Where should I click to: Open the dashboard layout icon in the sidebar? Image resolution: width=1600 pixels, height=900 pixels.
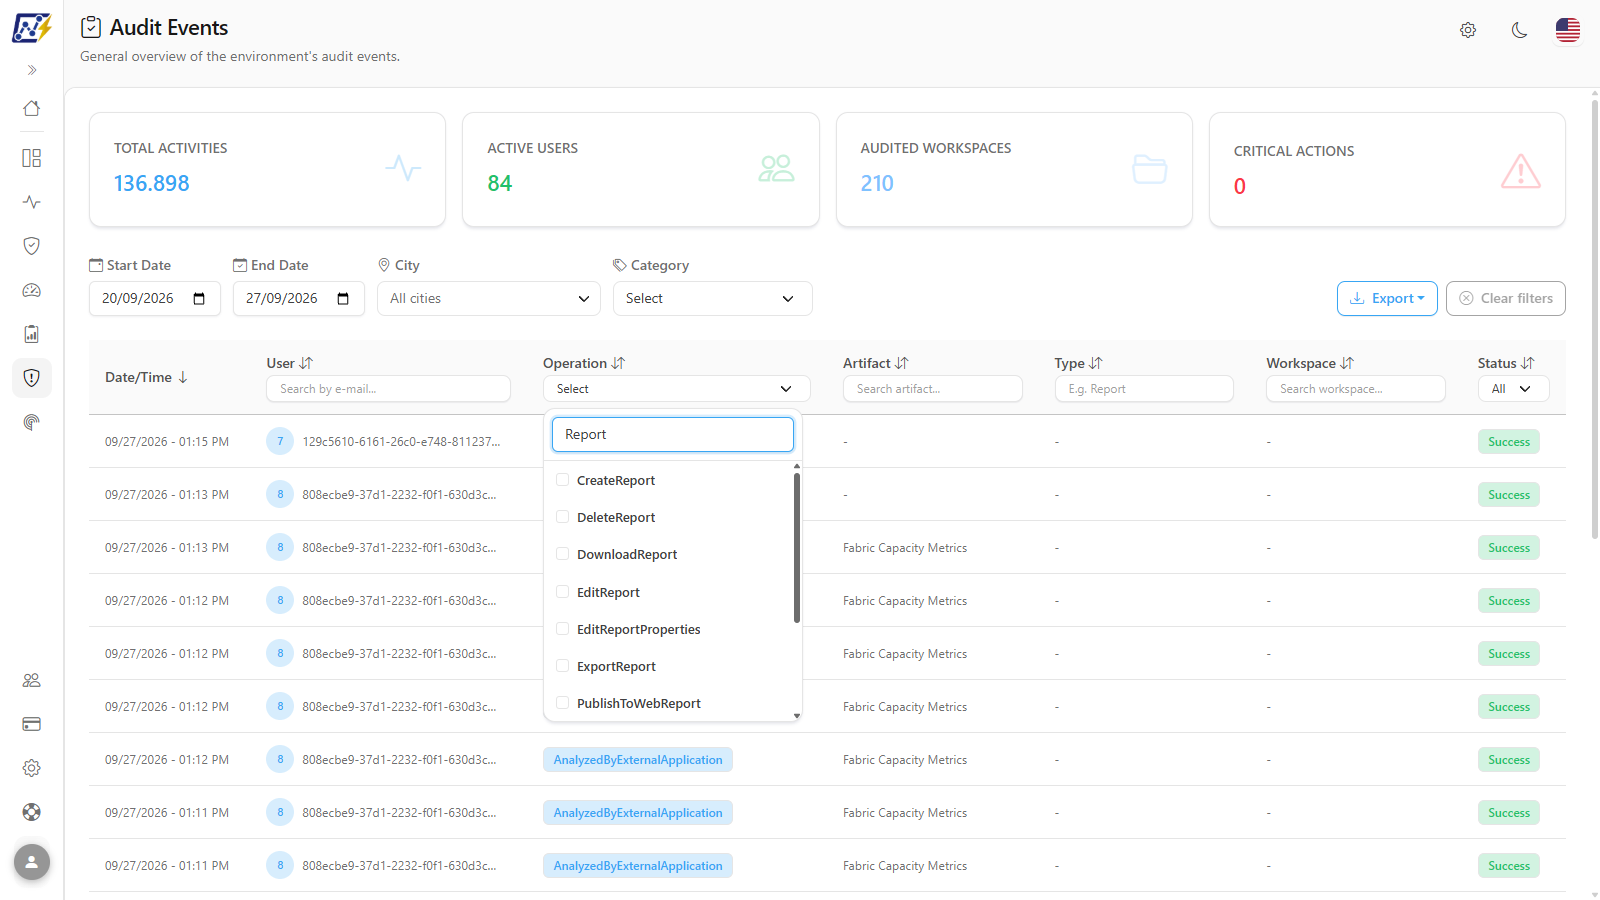click(x=32, y=158)
